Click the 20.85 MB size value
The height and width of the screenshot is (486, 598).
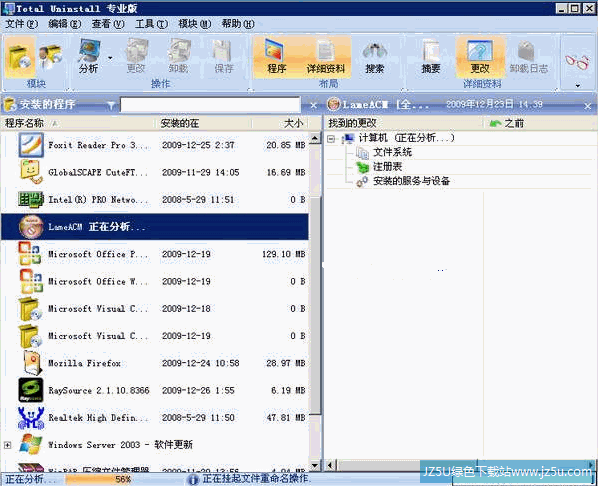[x=286, y=145]
